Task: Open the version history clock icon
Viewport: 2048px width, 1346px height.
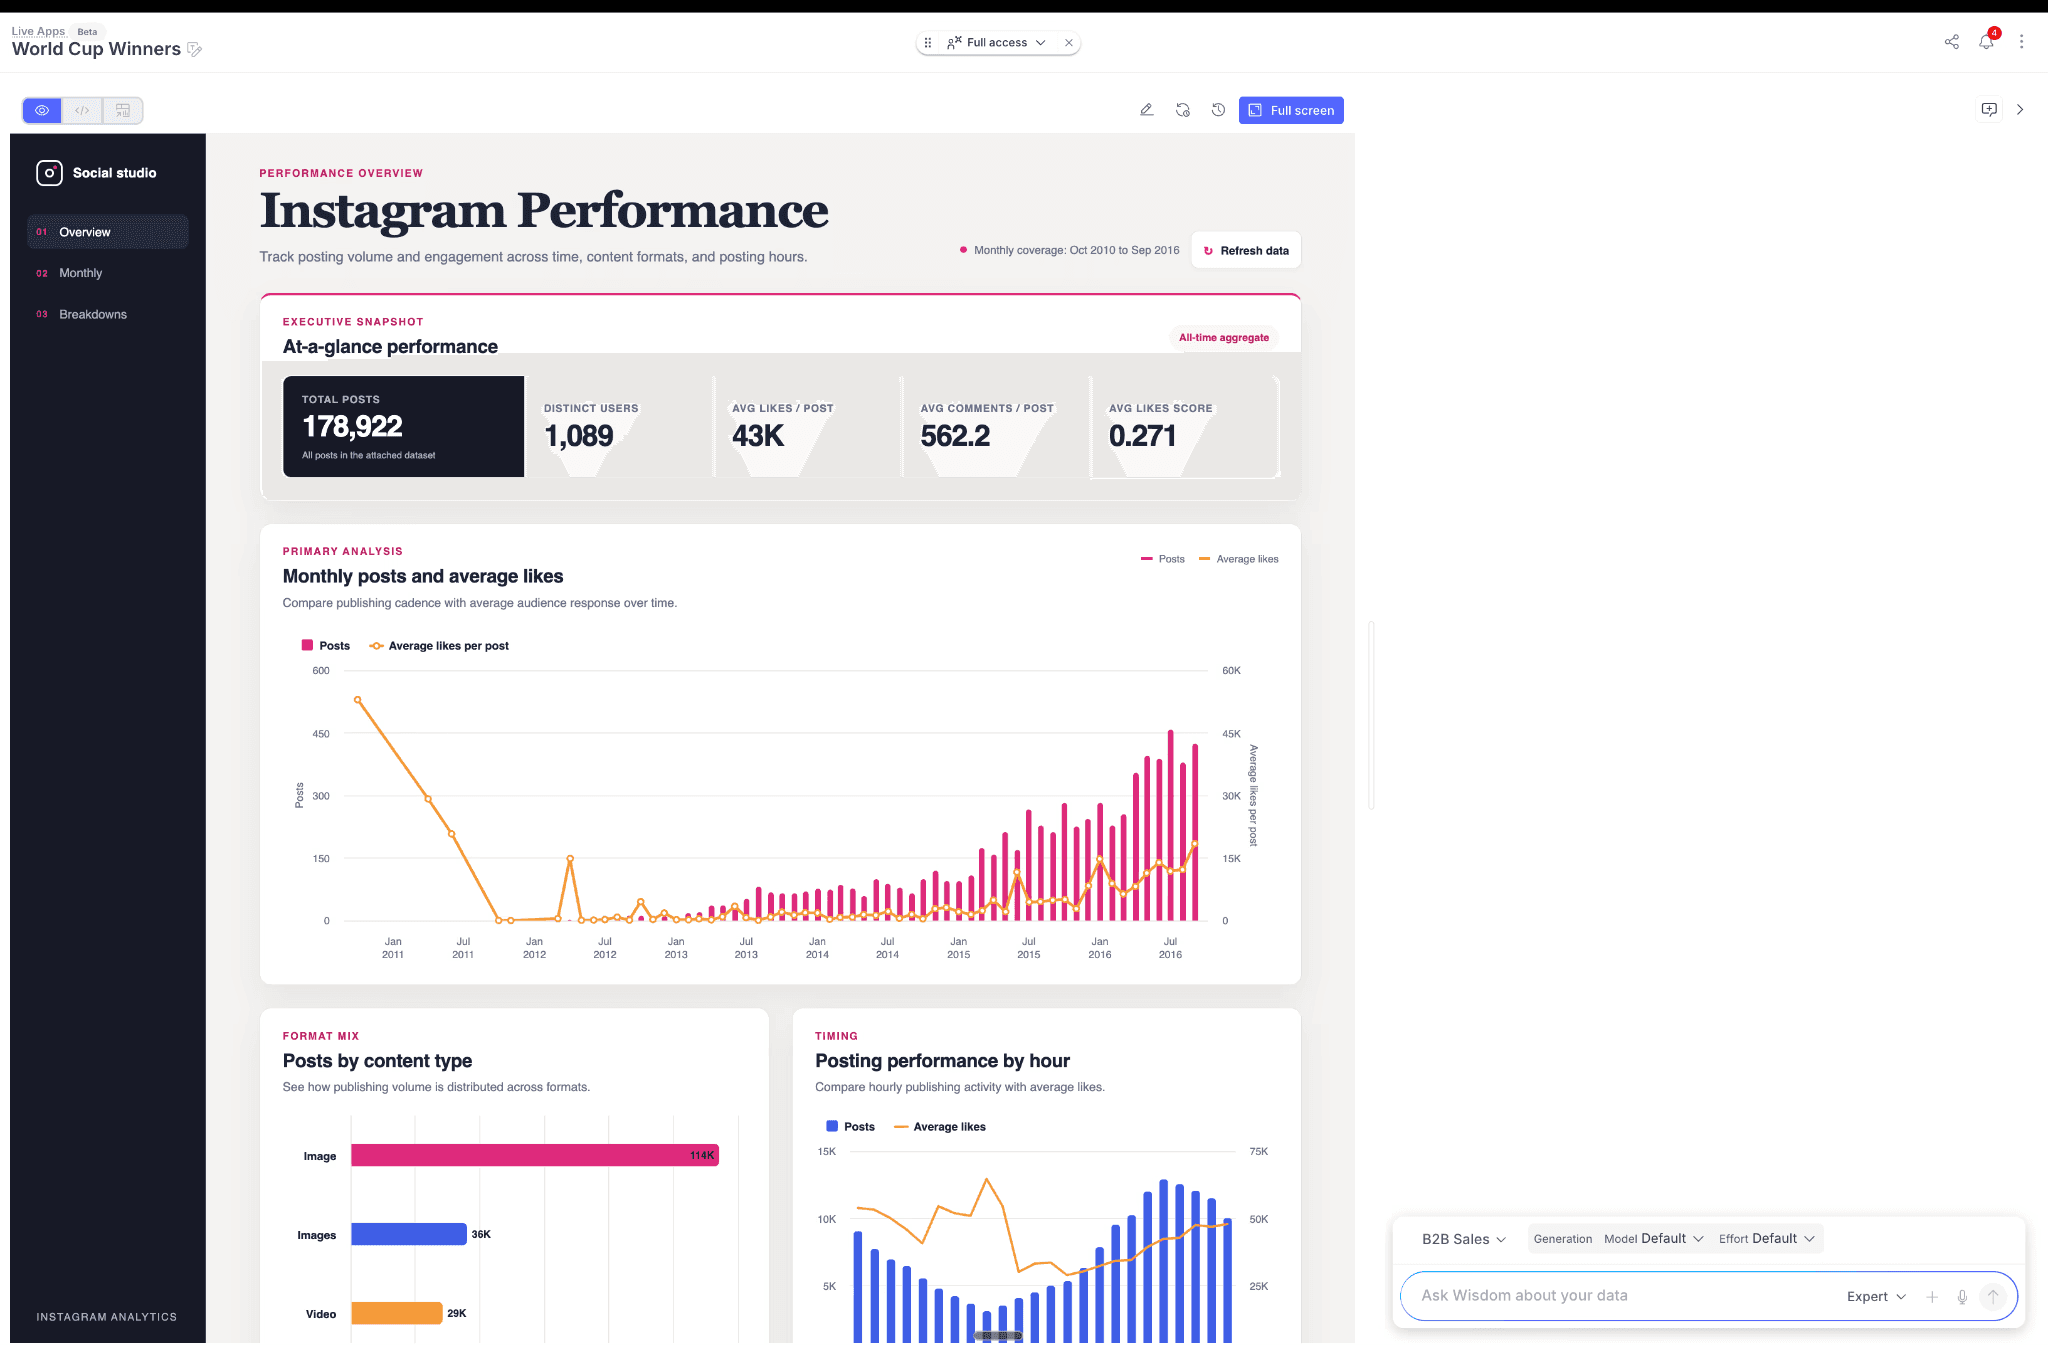Action: point(1218,110)
